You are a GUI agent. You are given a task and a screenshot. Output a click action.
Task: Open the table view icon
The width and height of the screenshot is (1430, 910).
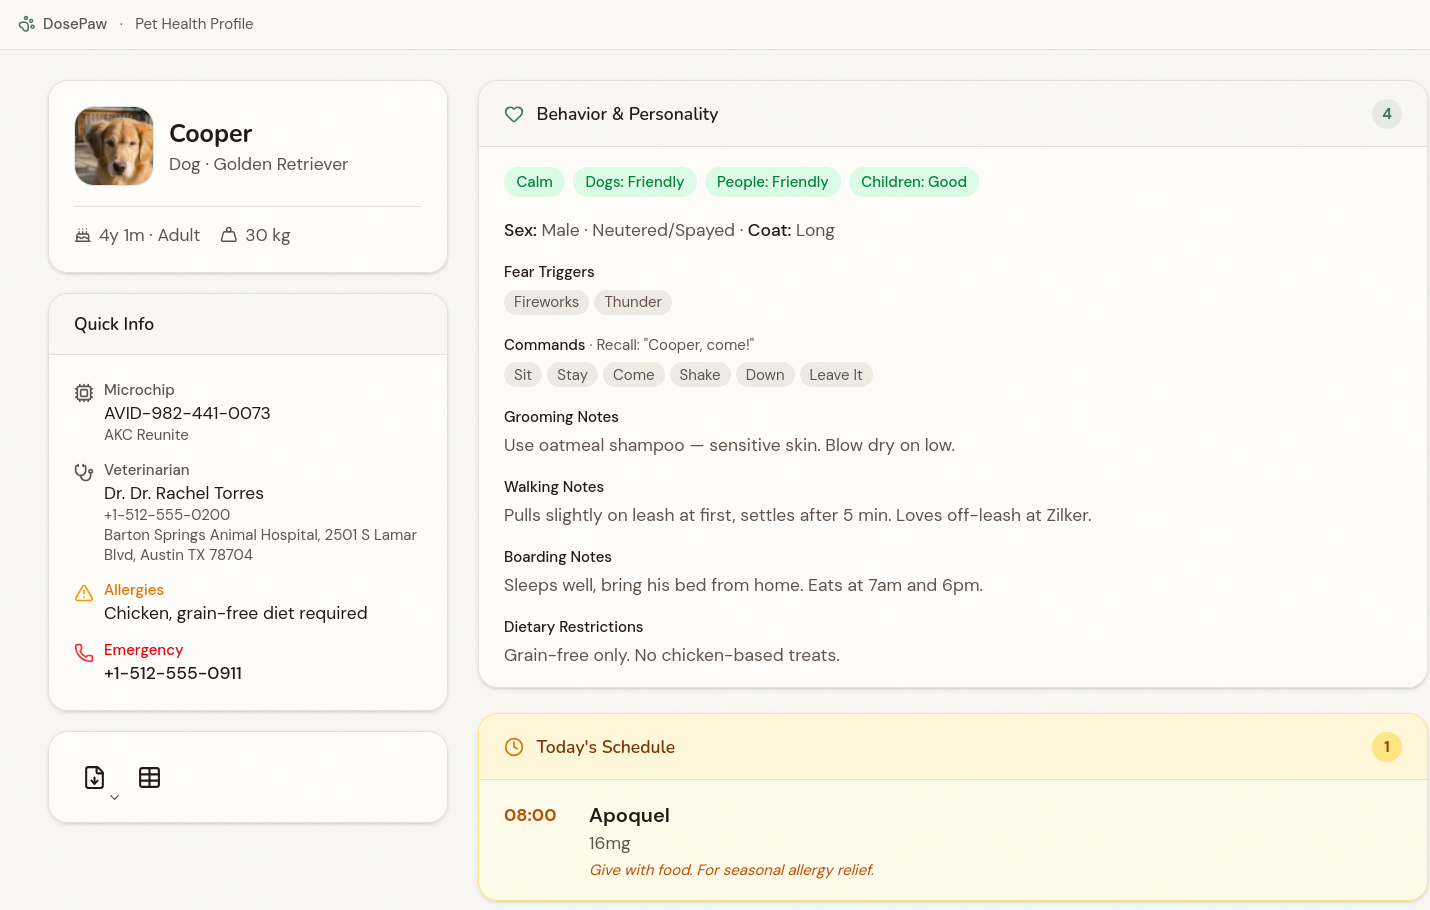[149, 777]
